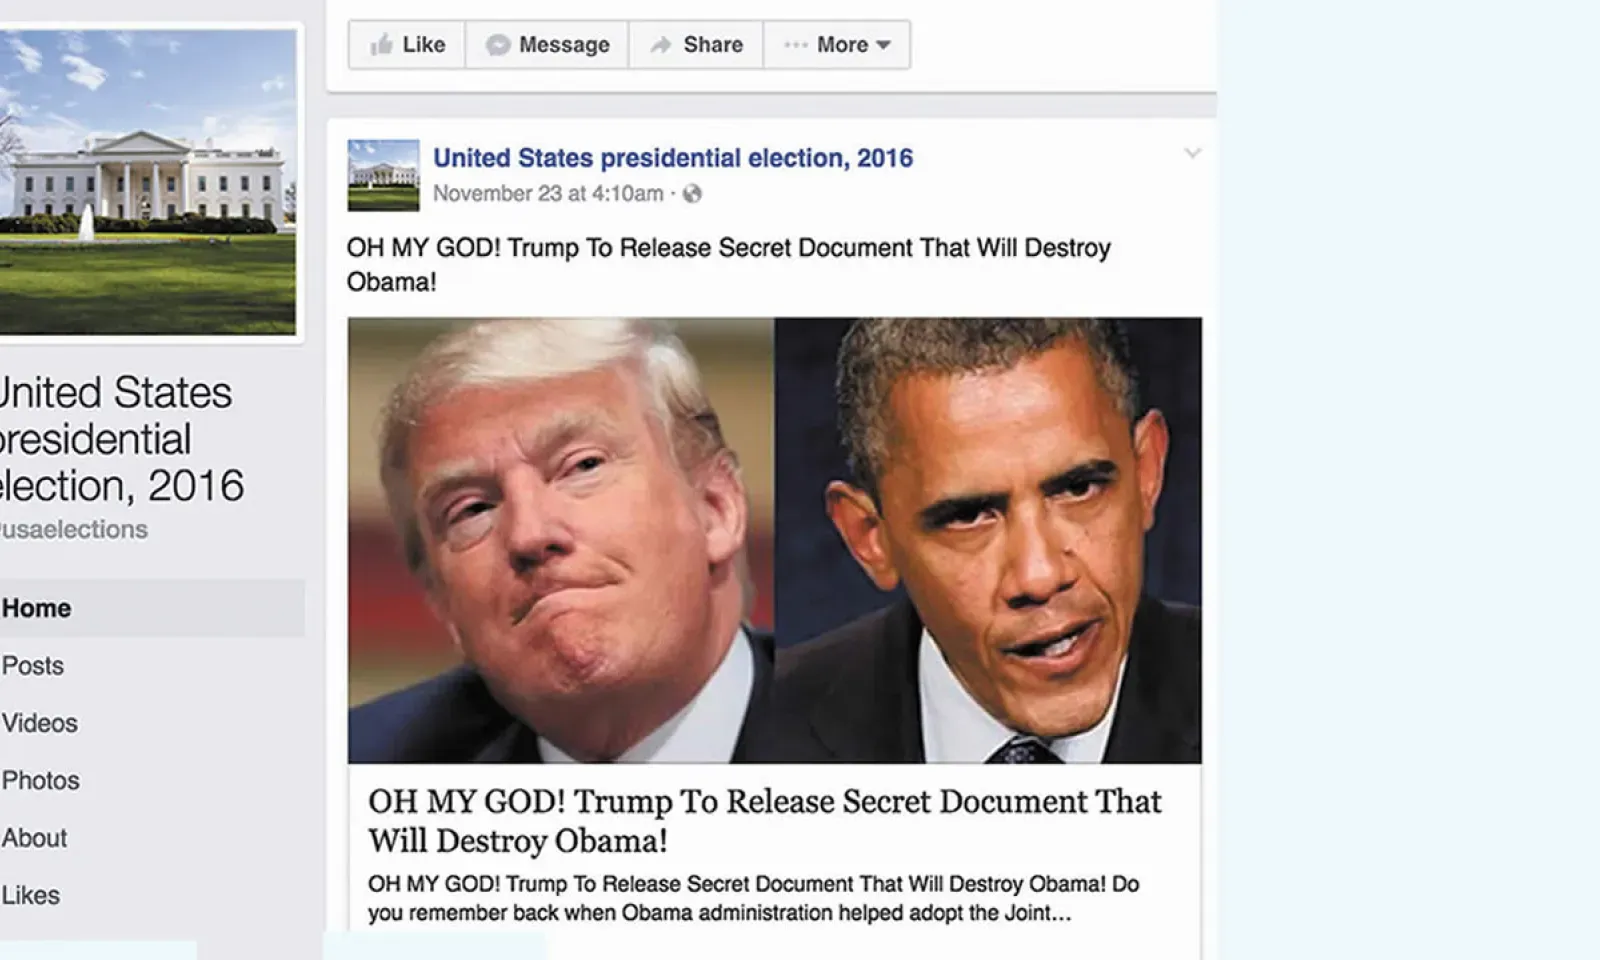Open the Videos section
Image resolution: width=1600 pixels, height=960 pixels.
coord(40,723)
